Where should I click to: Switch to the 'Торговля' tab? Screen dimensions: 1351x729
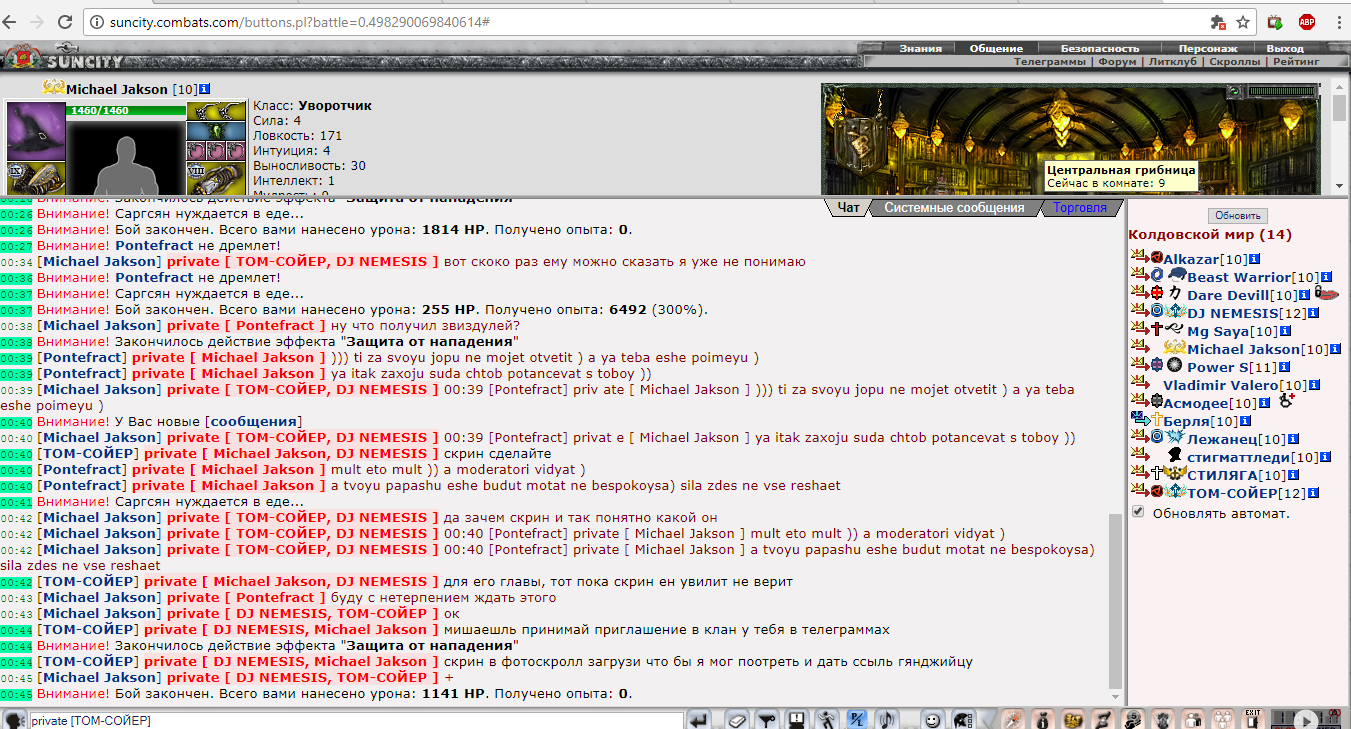point(1080,208)
